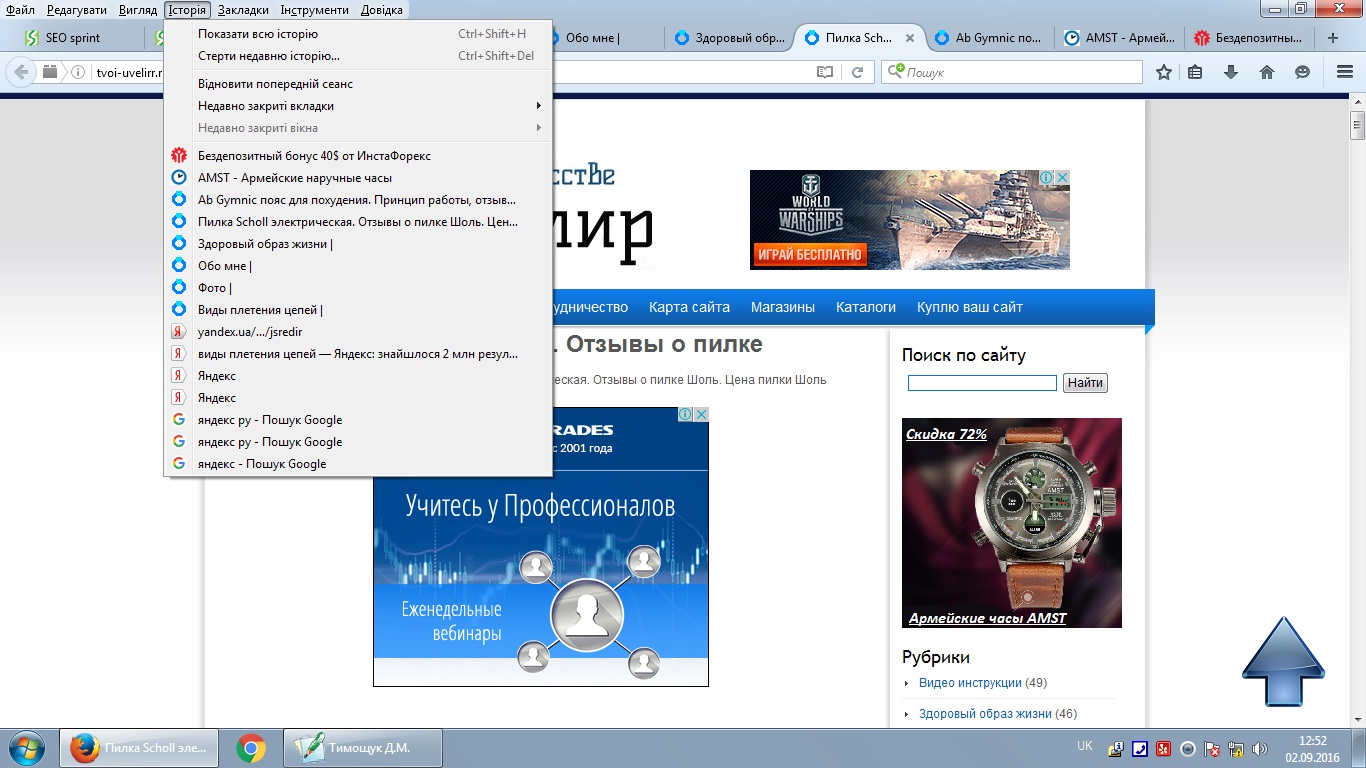Open history entry Фото |
Image resolution: width=1366 pixels, height=768 pixels.
click(x=358, y=288)
